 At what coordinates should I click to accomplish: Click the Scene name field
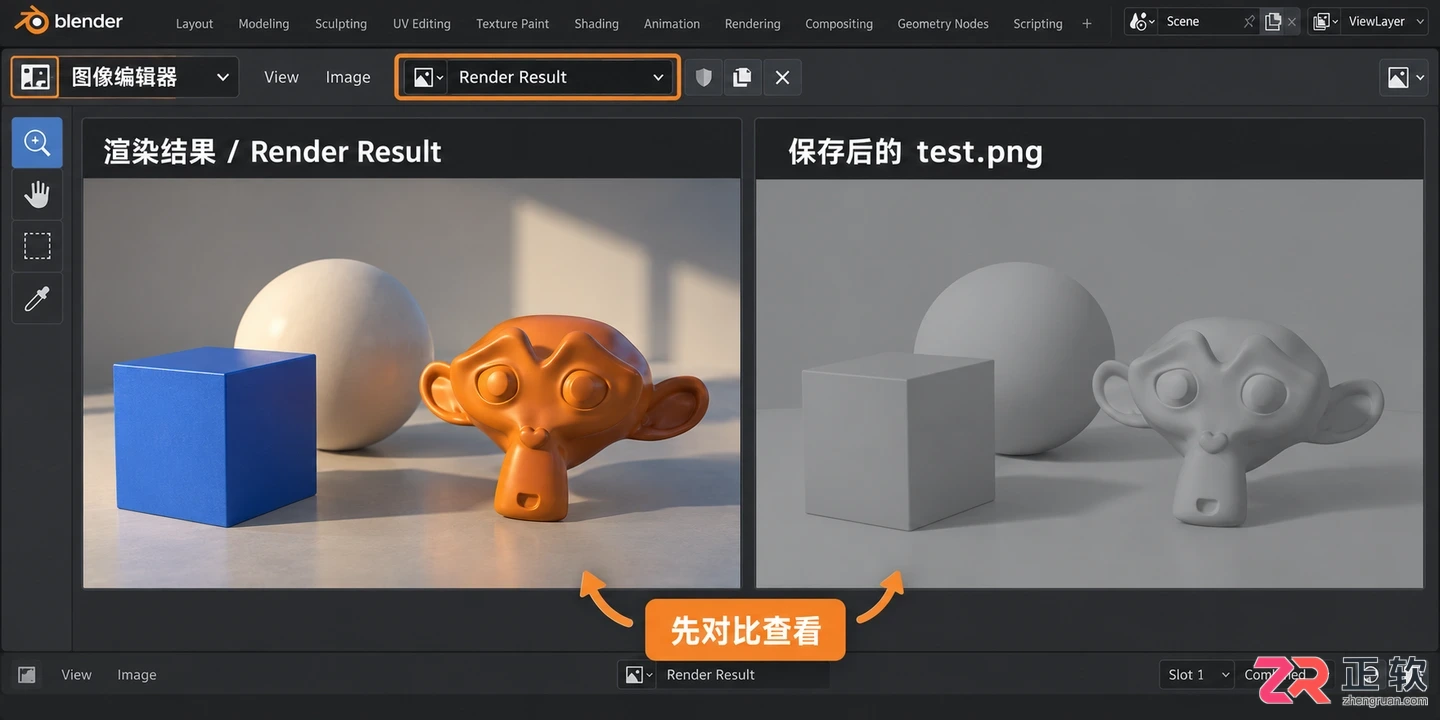click(1199, 21)
